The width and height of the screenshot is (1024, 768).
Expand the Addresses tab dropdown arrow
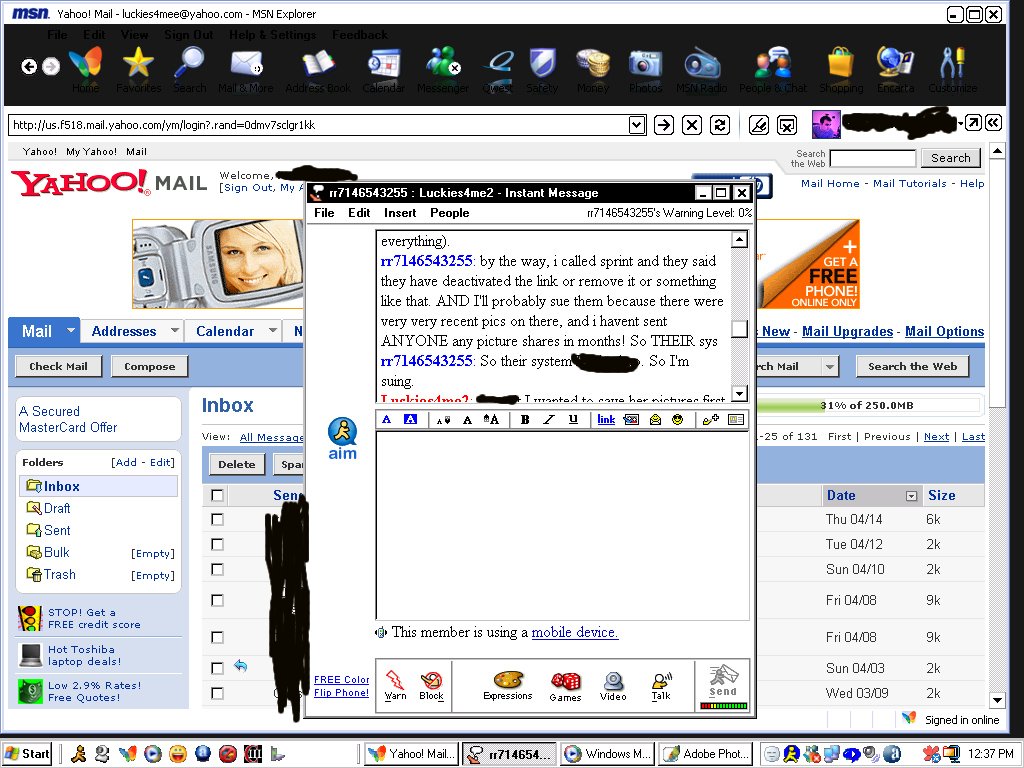pyautogui.click(x=174, y=330)
